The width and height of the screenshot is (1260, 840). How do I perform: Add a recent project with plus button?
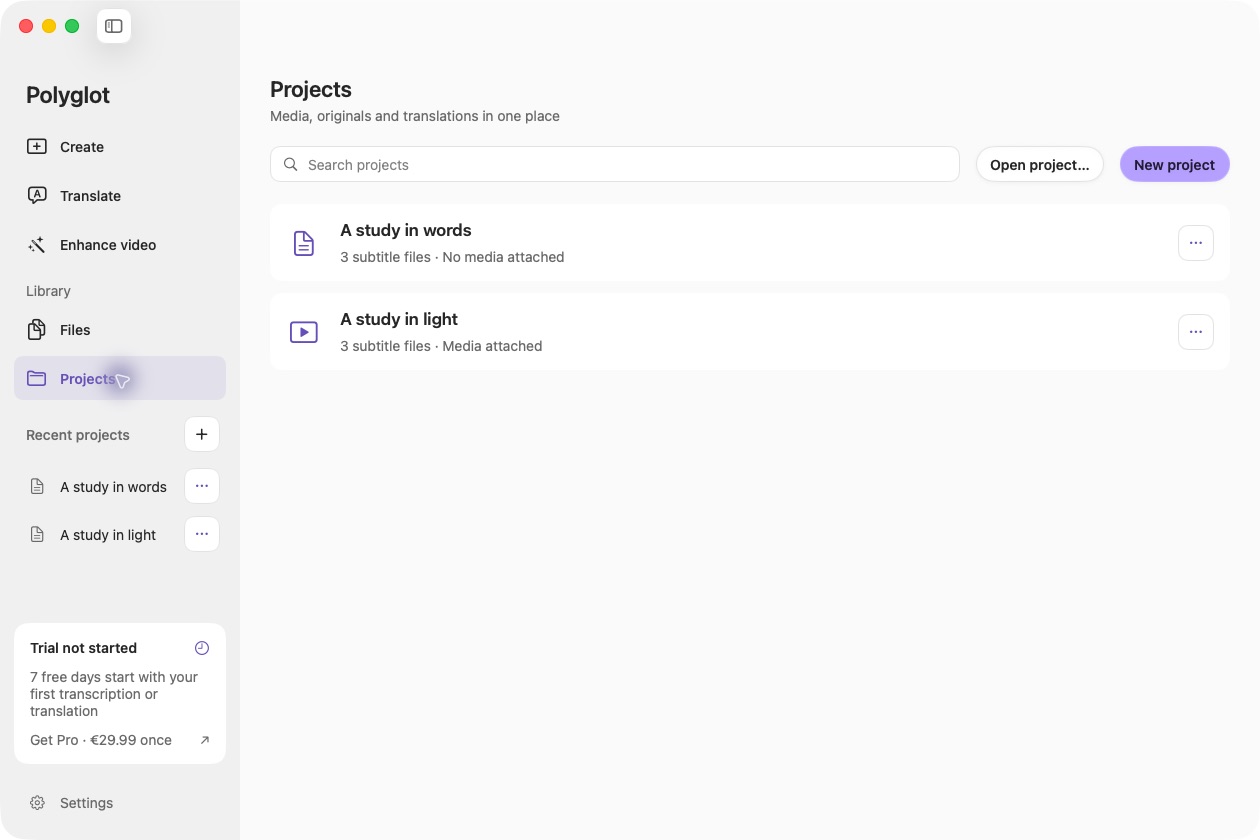click(x=202, y=434)
